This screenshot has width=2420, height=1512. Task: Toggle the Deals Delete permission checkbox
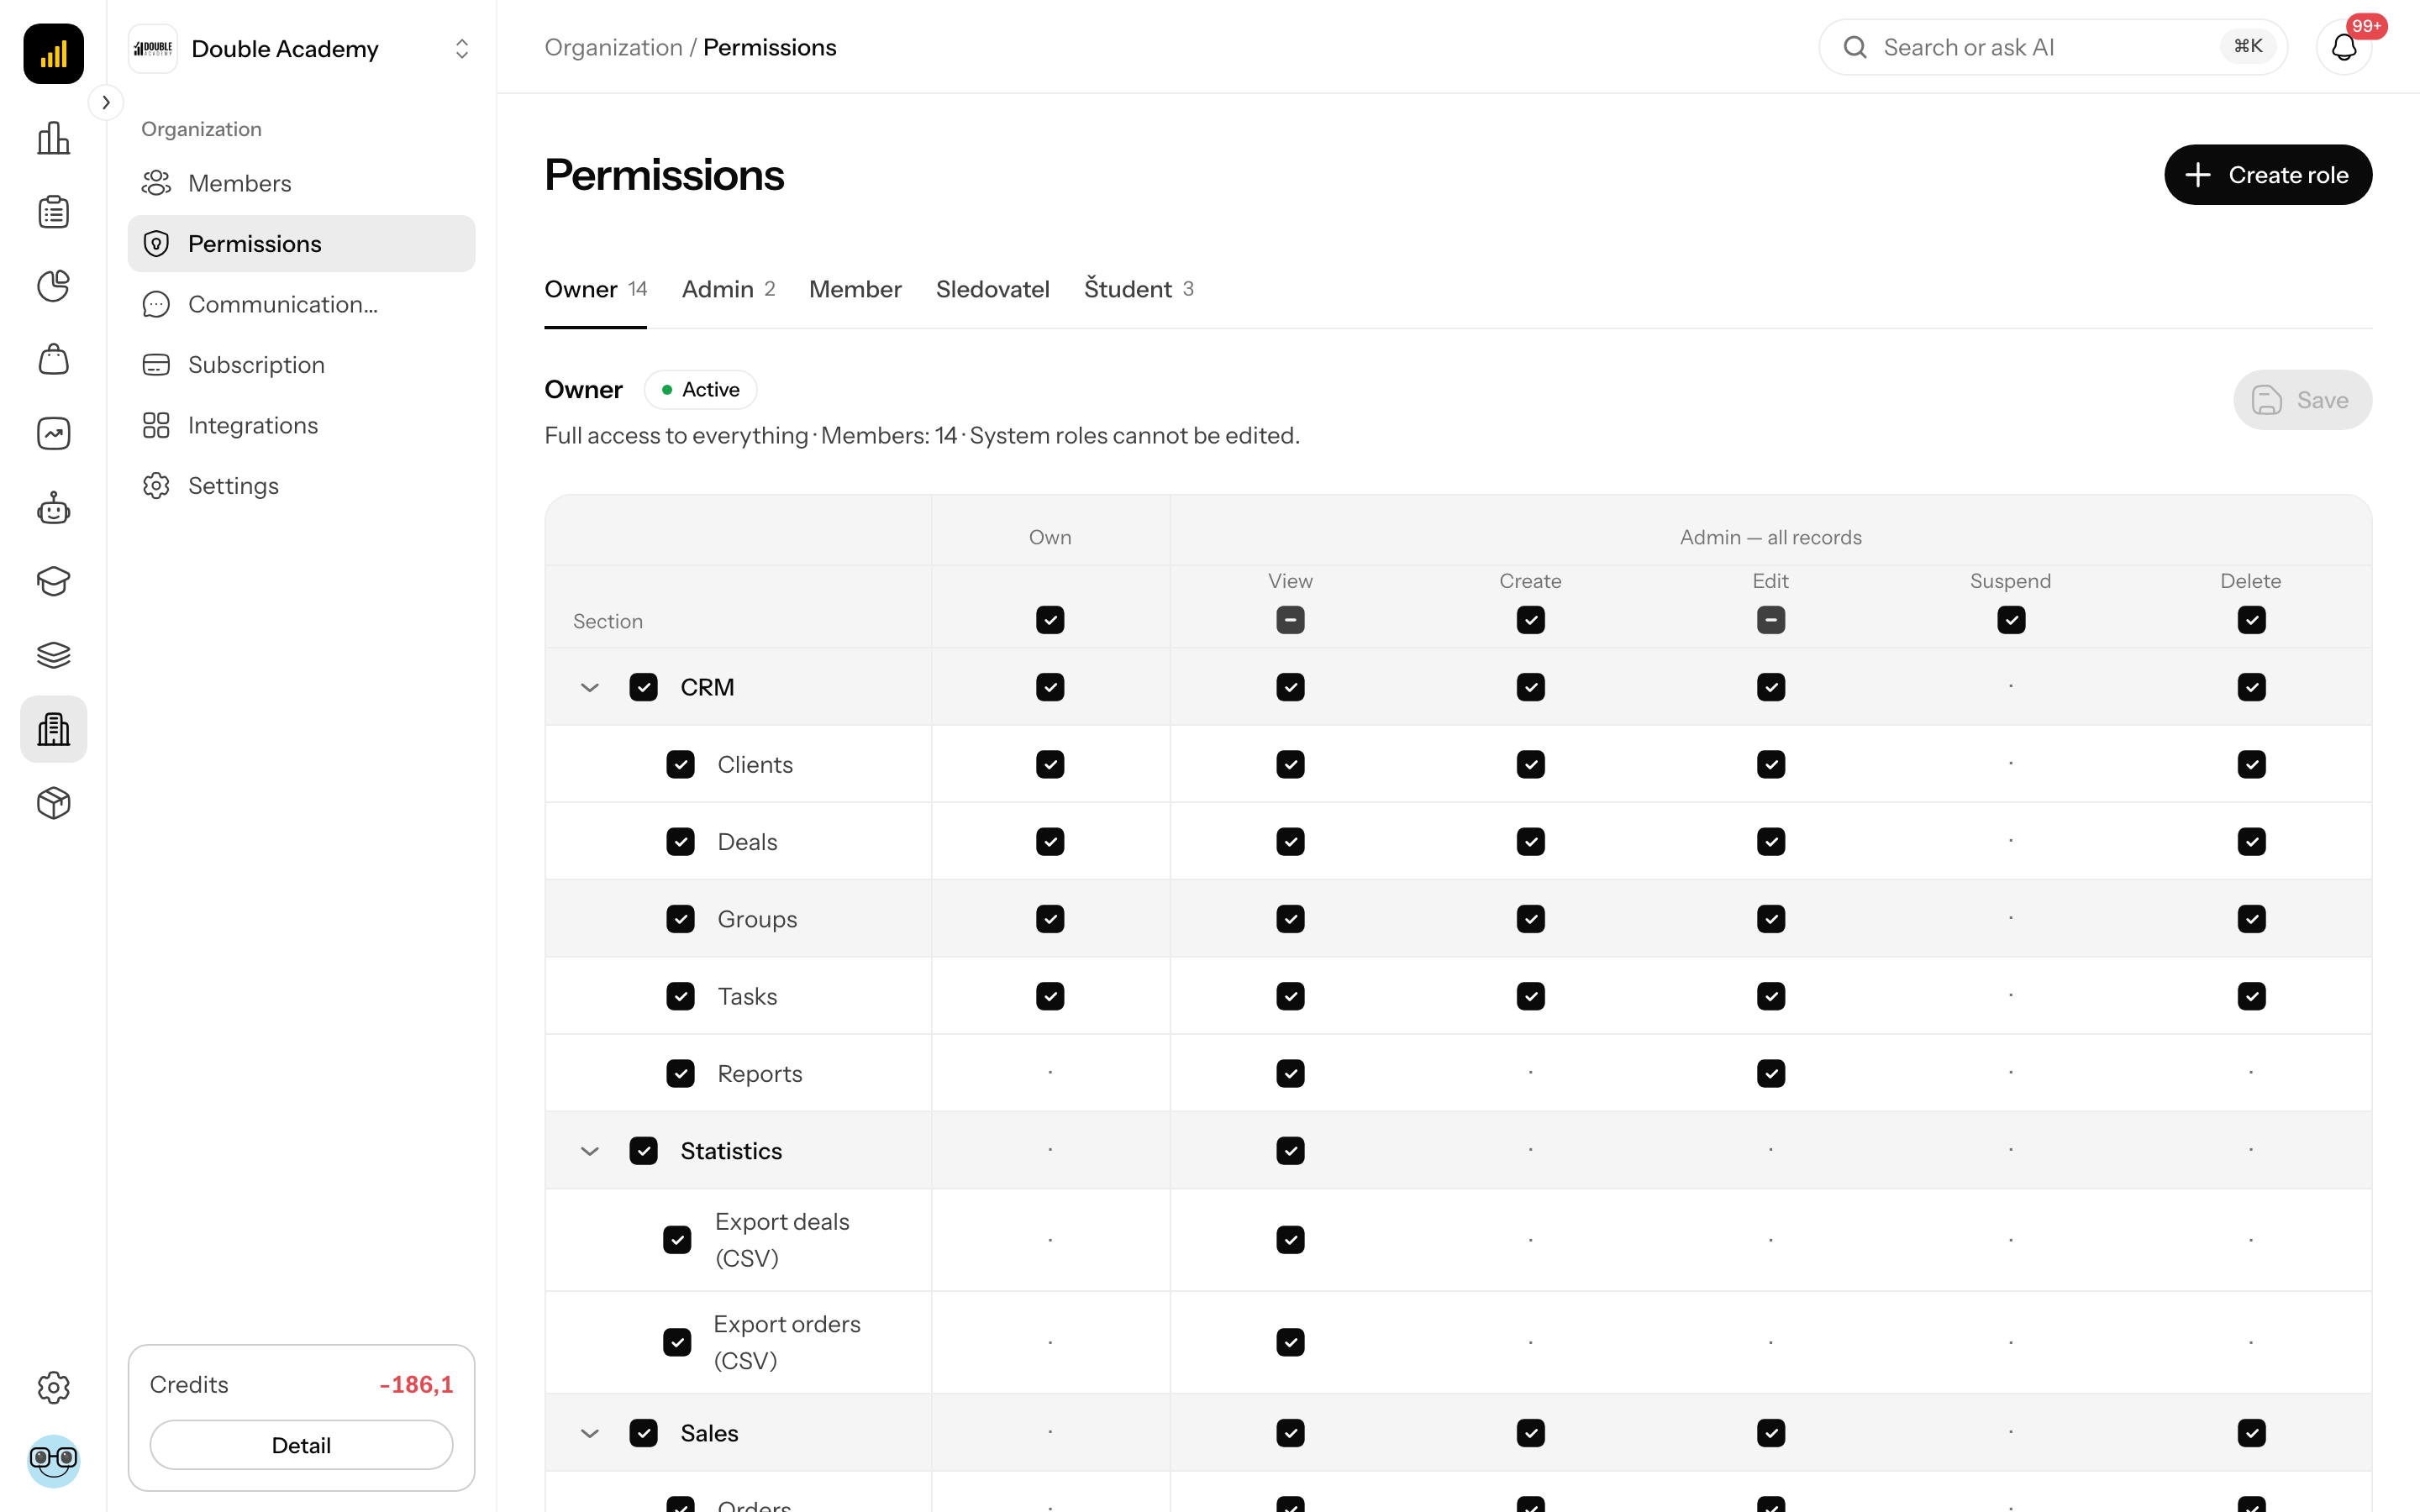pos(2251,842)
